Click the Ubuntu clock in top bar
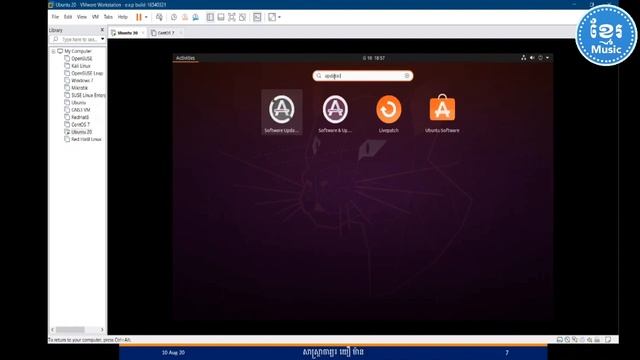 pos(374,58)
